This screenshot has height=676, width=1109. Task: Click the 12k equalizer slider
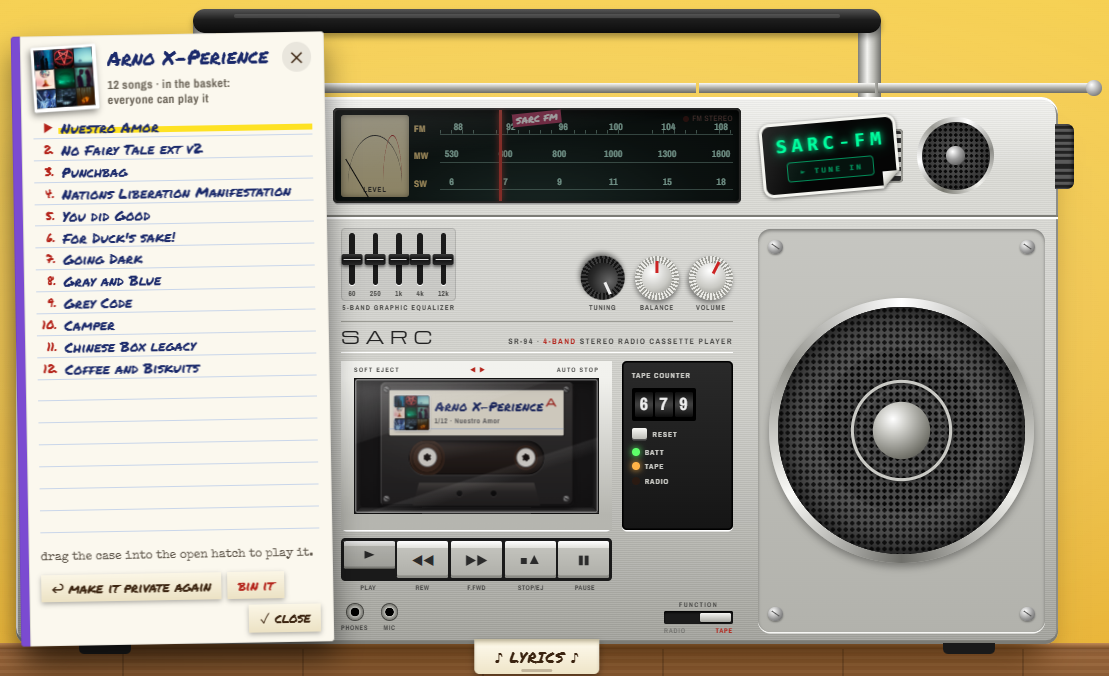[443, 259]
